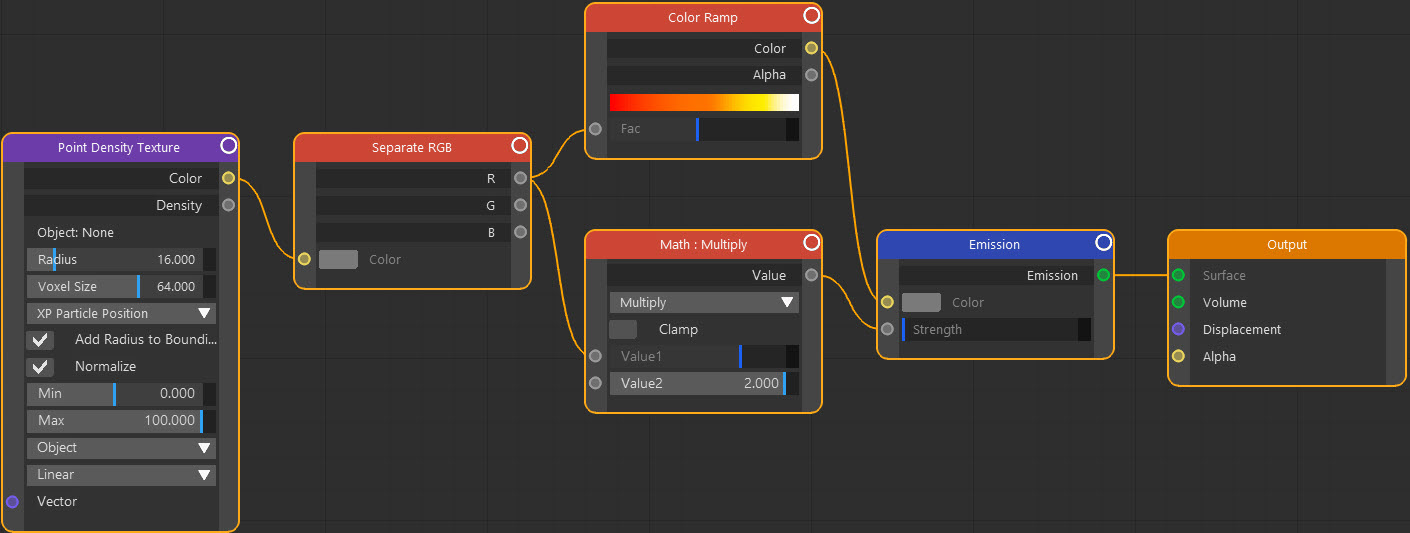
Task: Select the Output node title bar
Action: click(1287, 244)
